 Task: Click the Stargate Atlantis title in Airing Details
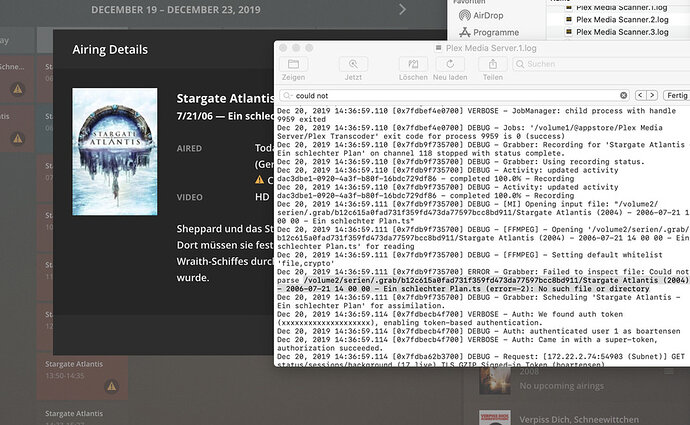click(x=225, y=98)
